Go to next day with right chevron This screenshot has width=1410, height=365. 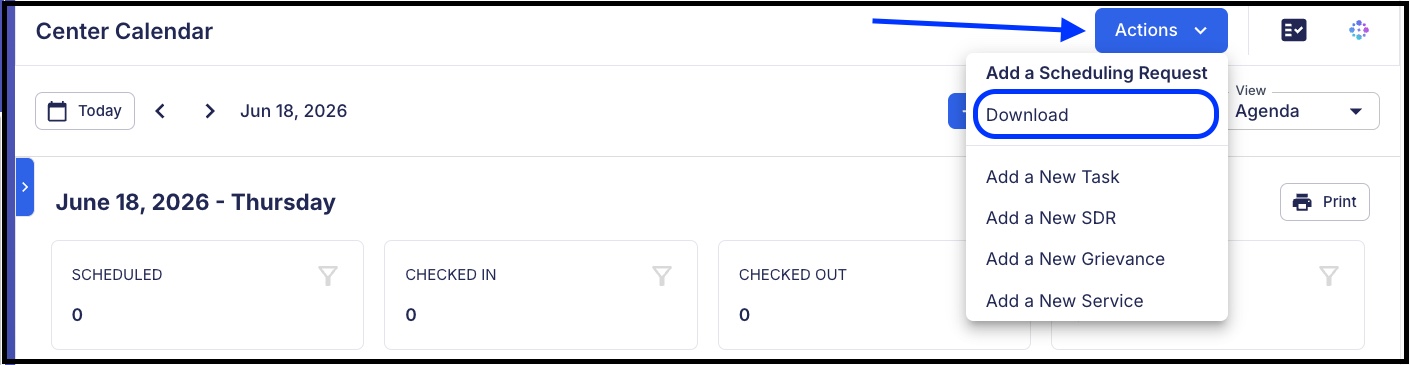[x=209, y=111]
